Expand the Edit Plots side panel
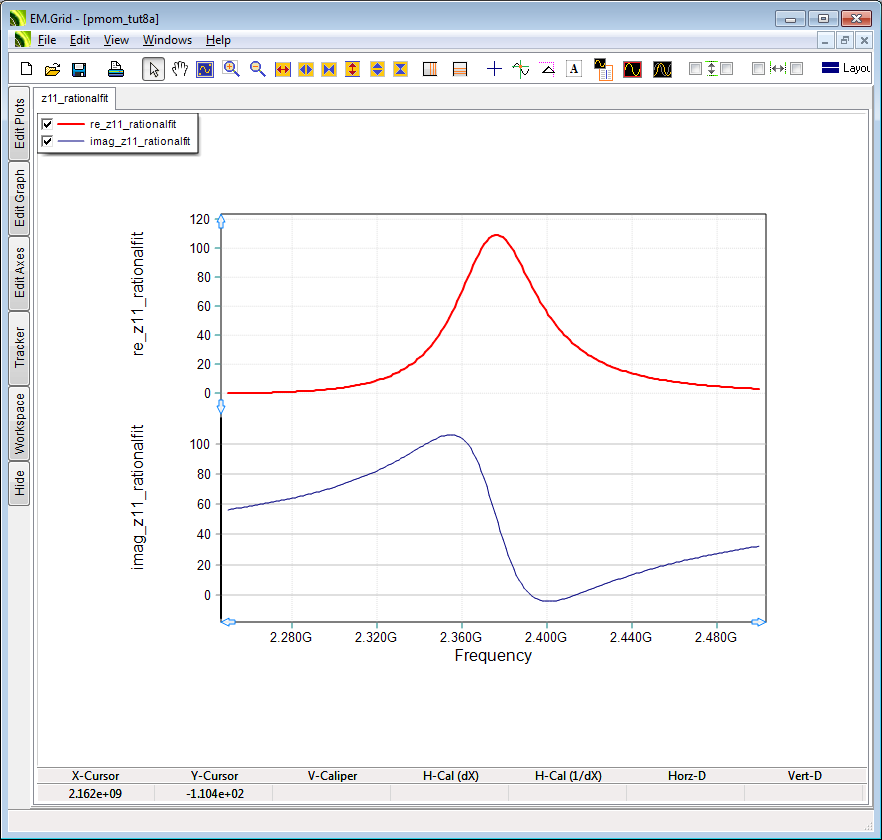Viewport: 882px width, 840px height. point(19,123)
